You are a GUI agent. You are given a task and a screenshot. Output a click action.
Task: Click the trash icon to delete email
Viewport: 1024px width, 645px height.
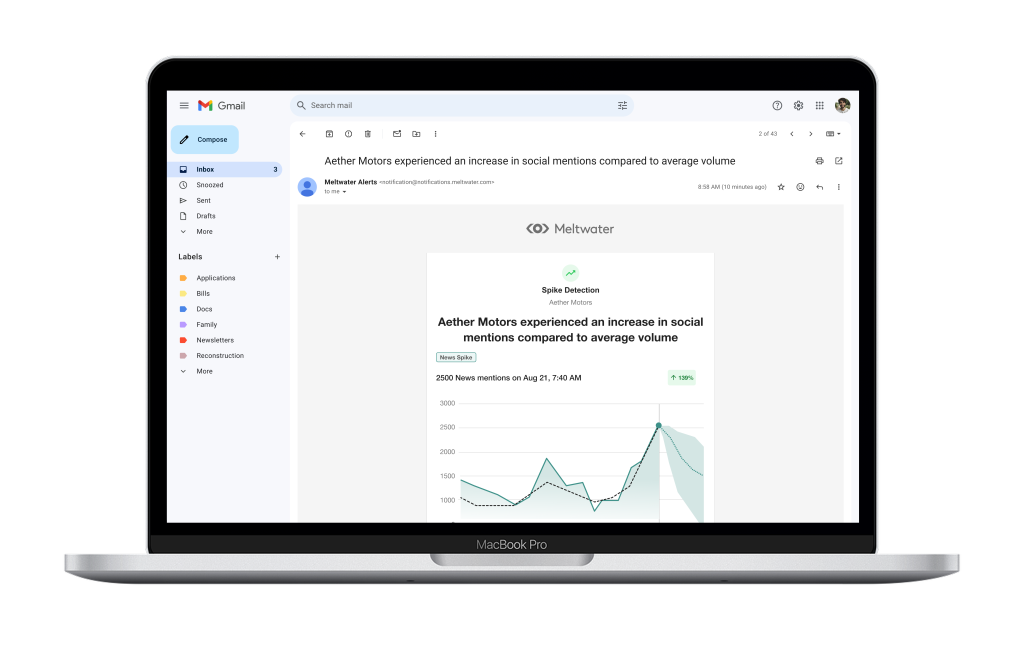[367, 134]
